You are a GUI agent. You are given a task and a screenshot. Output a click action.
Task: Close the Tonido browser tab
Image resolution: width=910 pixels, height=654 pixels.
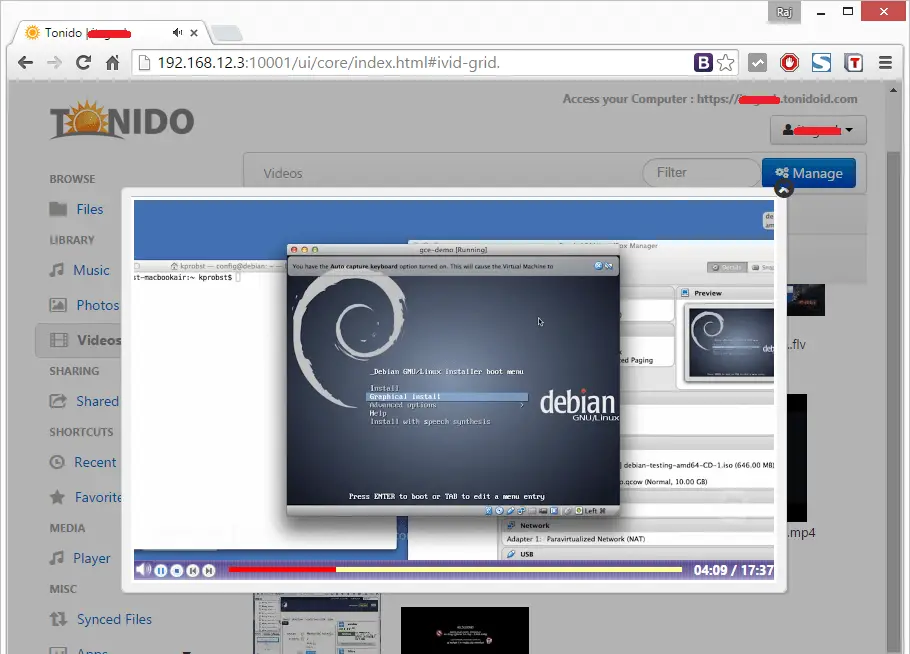(x=194, y=33)
